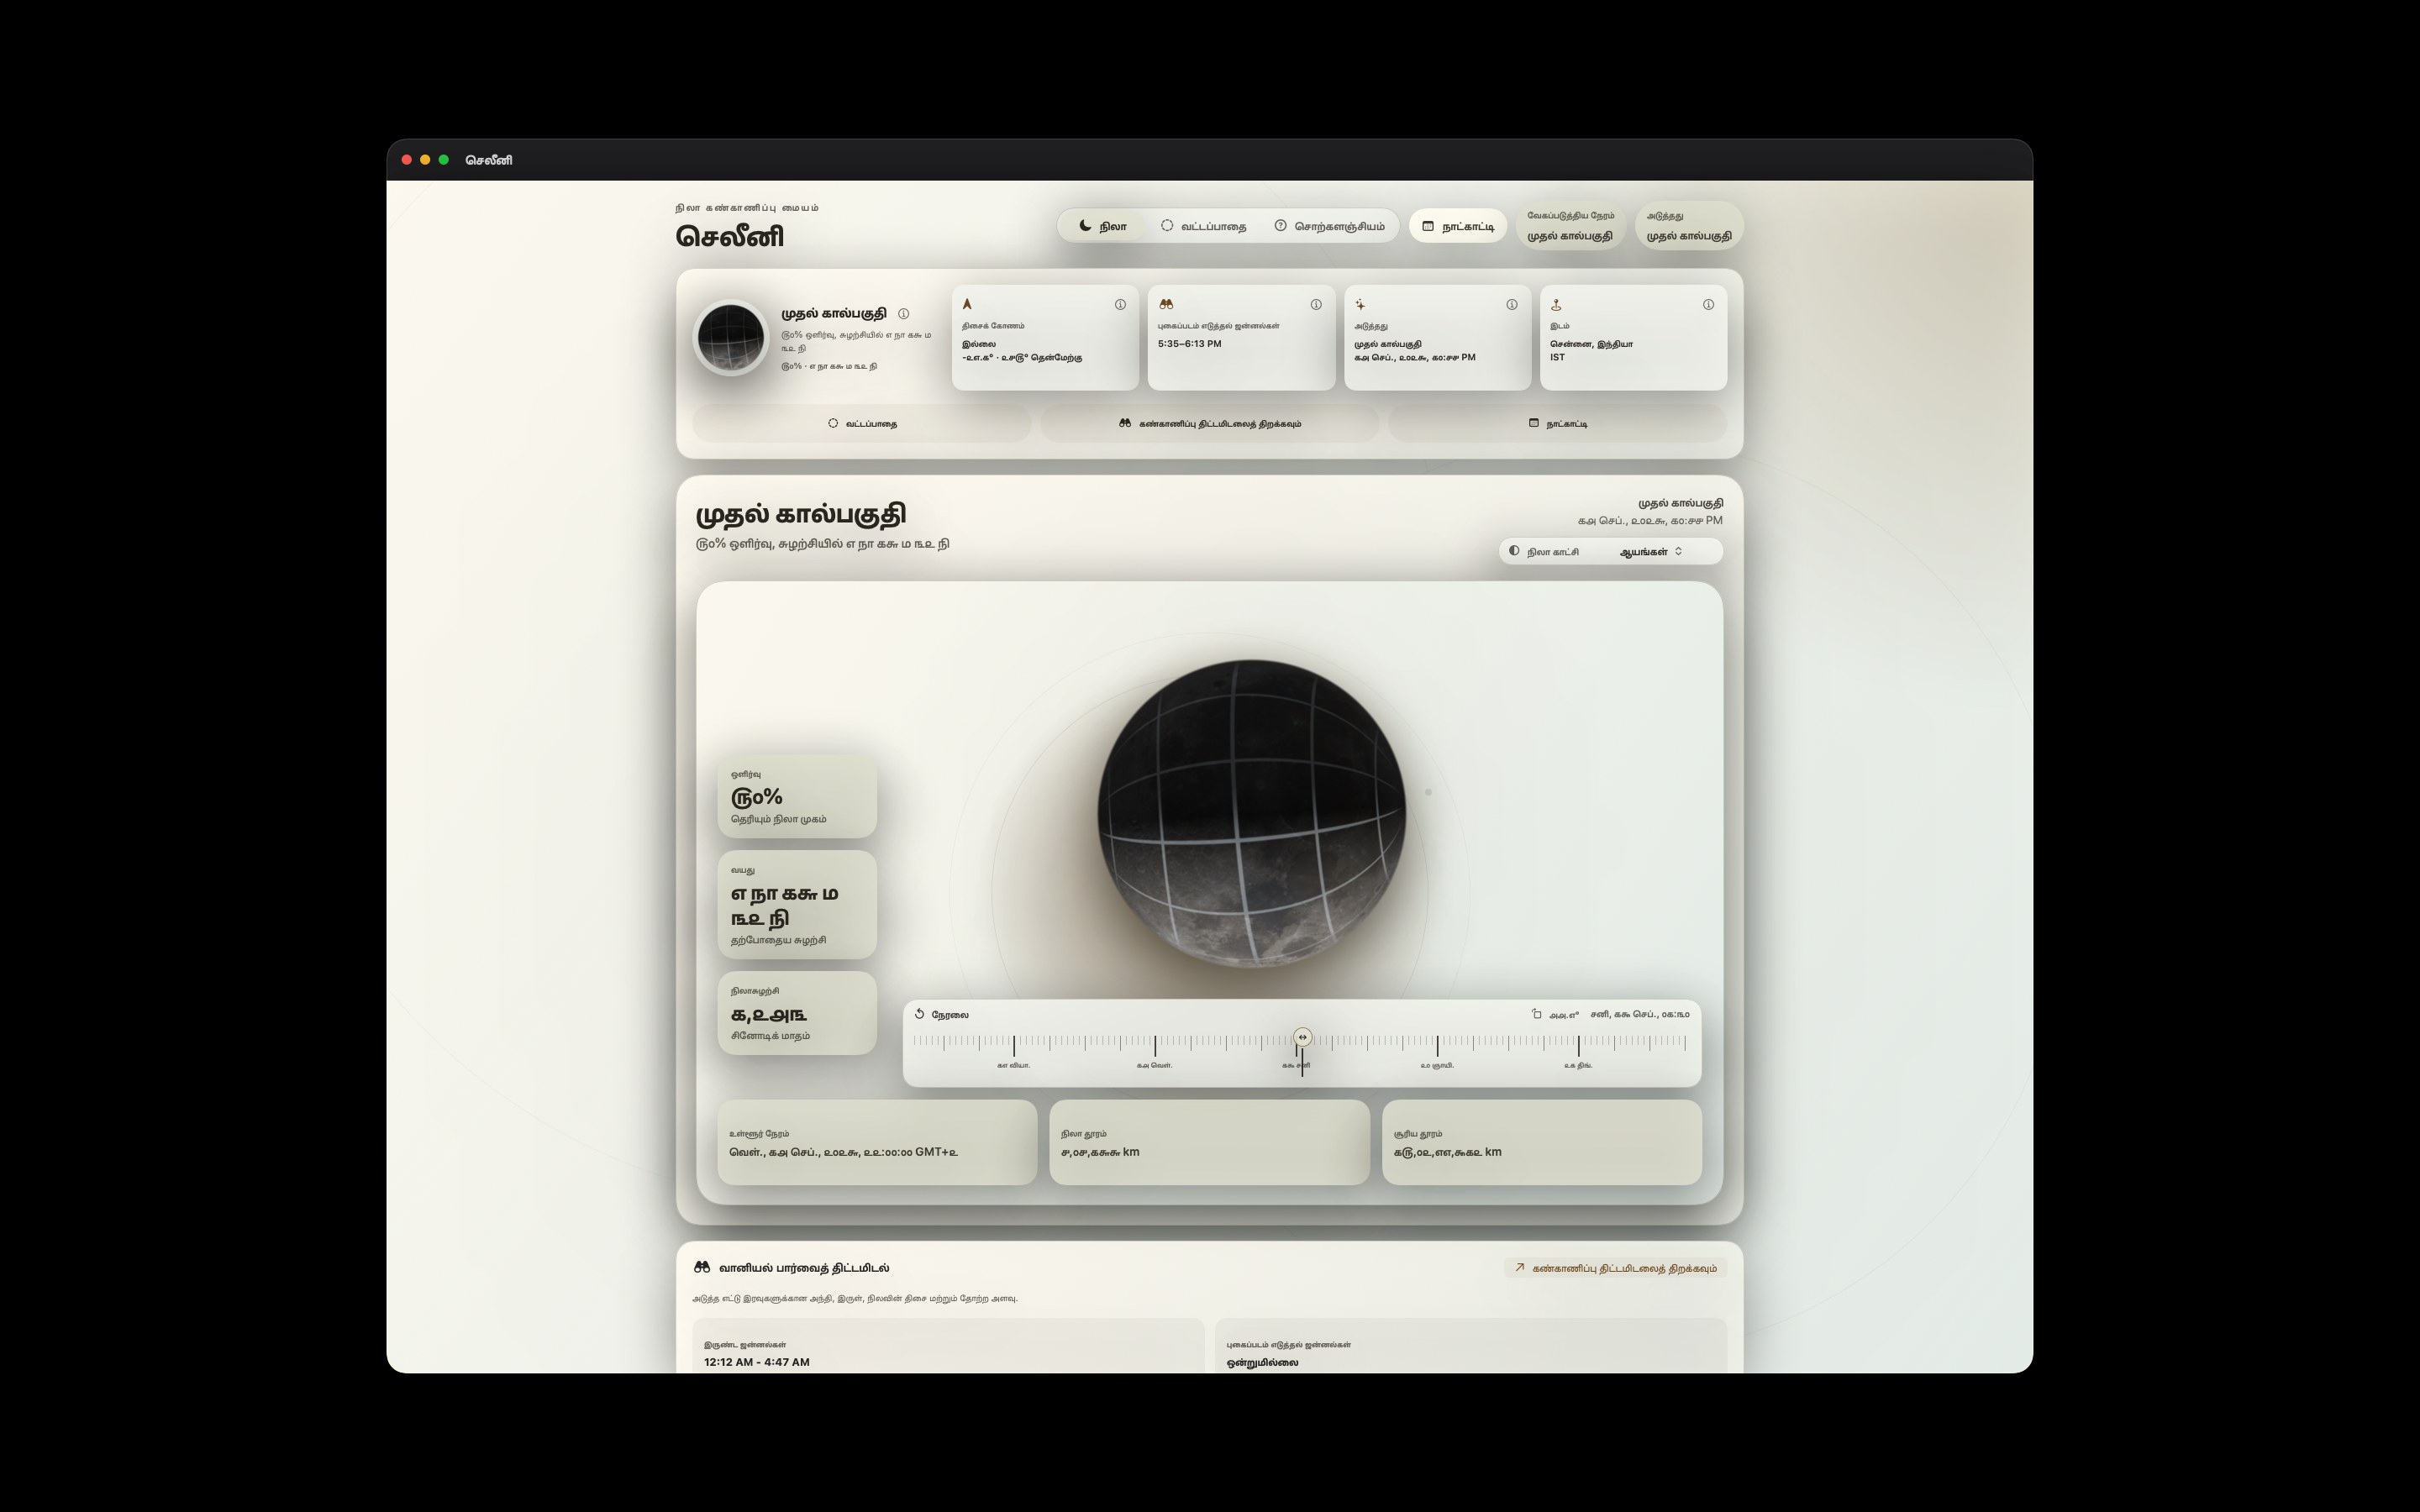This screenshot has height=1512, width=2420.
Task: Open கண்காணிப்பு திட்டமிடலைத் திறக்கவும் link with arrow
Action: point(1615,1268)
